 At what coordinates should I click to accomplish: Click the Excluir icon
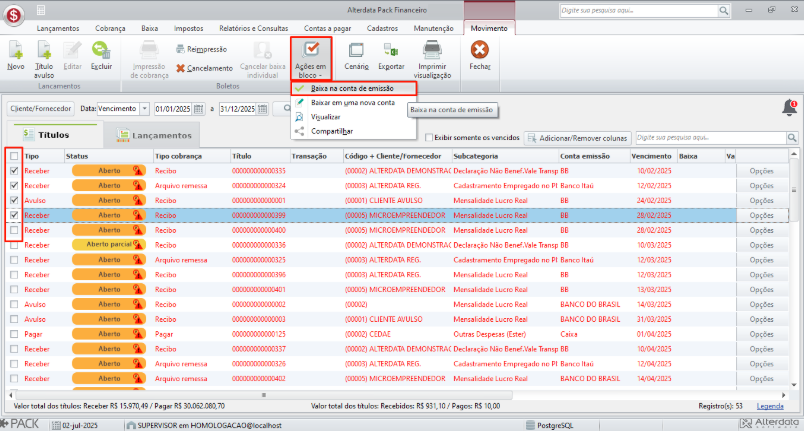point(101,50)
